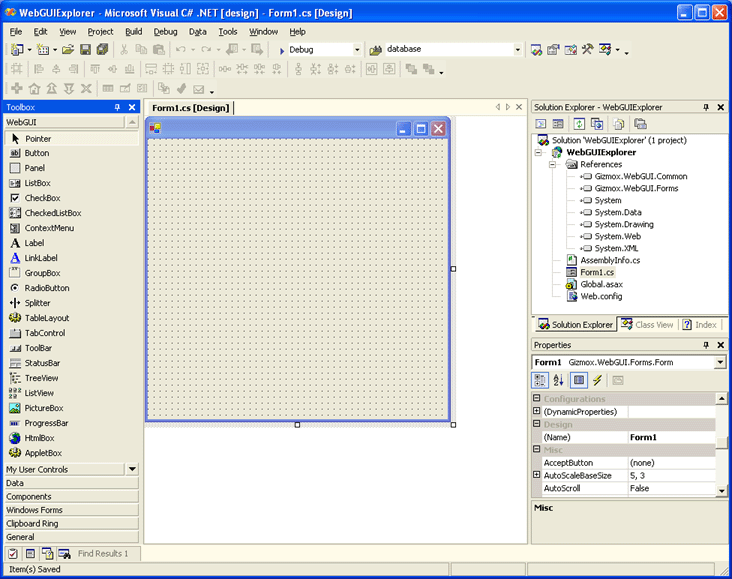
Task: Pick TabControl from the Toolbox
Action: point(71,333)
